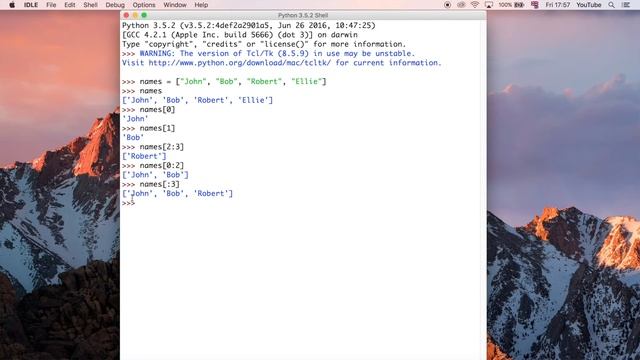Click the names[0] input line
The height and width of the screenshot is (360, 640).
point(148,110)
